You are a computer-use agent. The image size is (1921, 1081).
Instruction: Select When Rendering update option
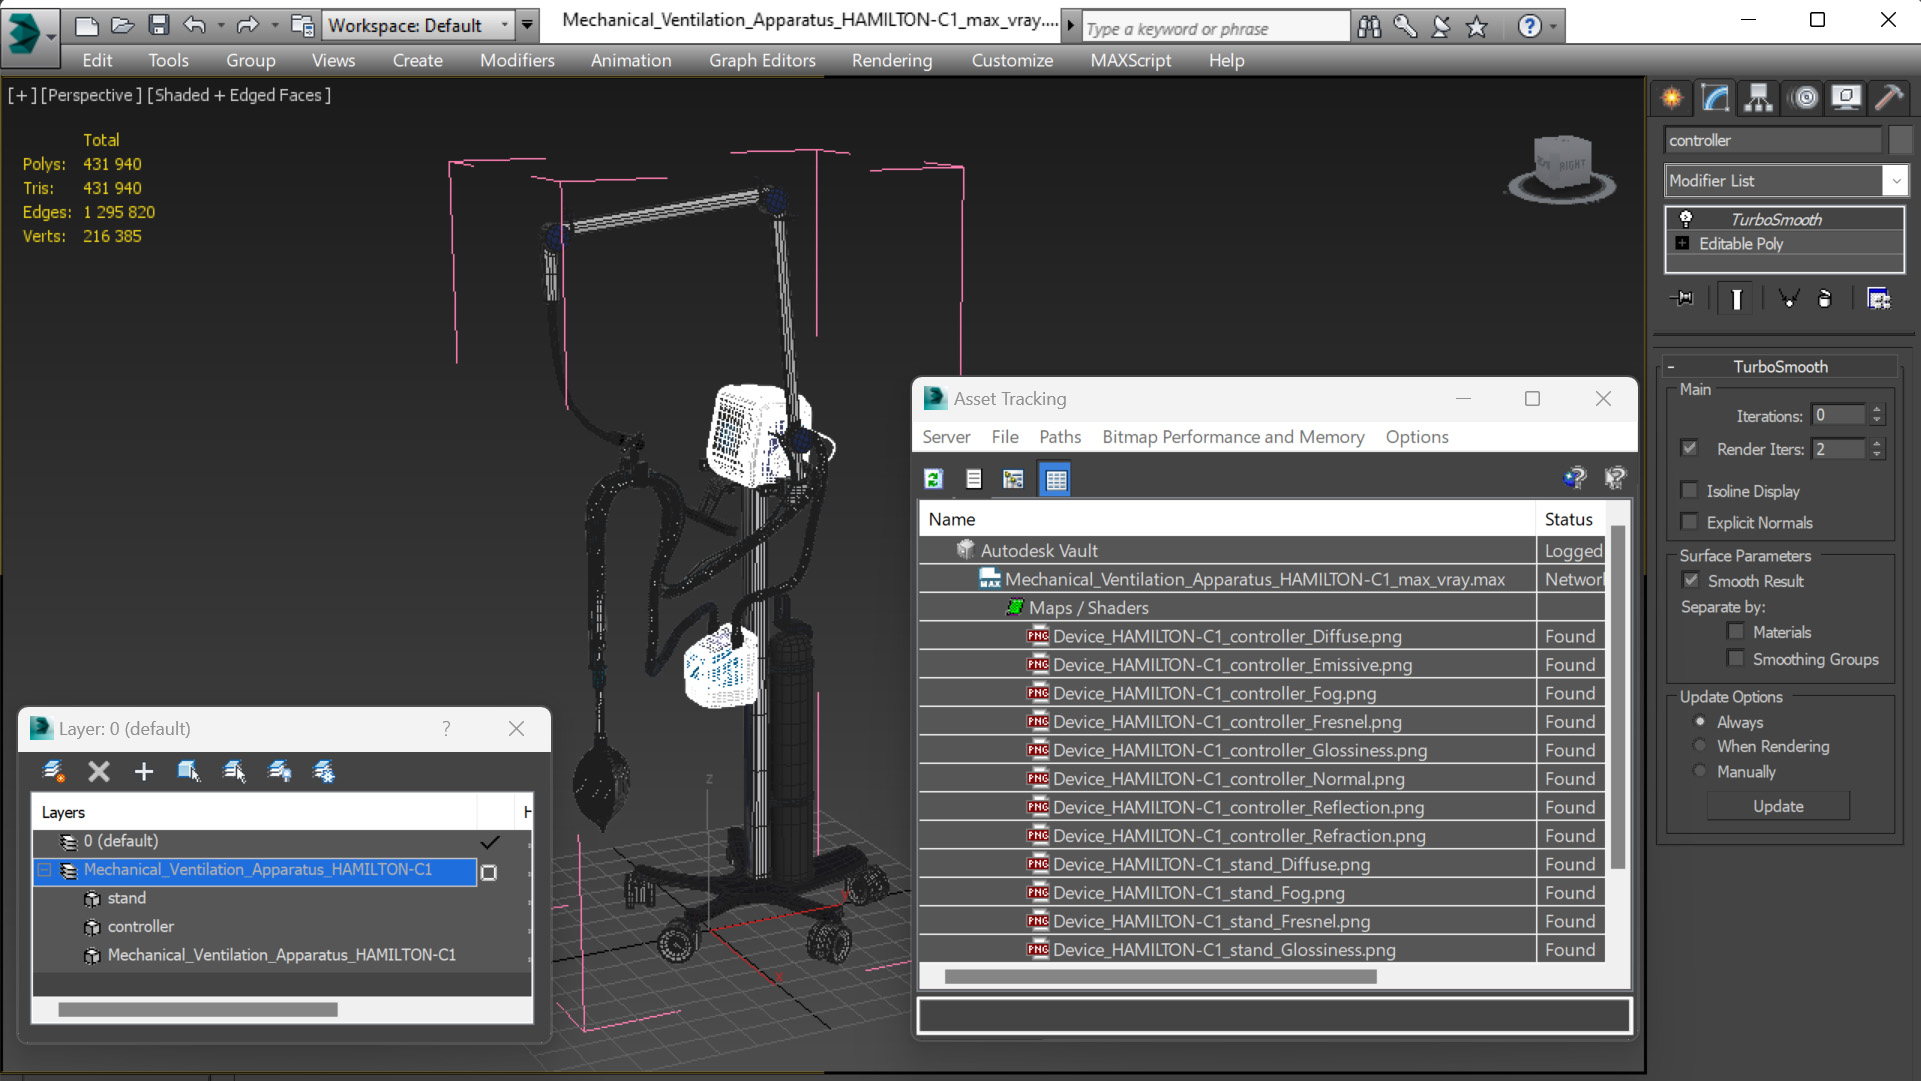1700,746
